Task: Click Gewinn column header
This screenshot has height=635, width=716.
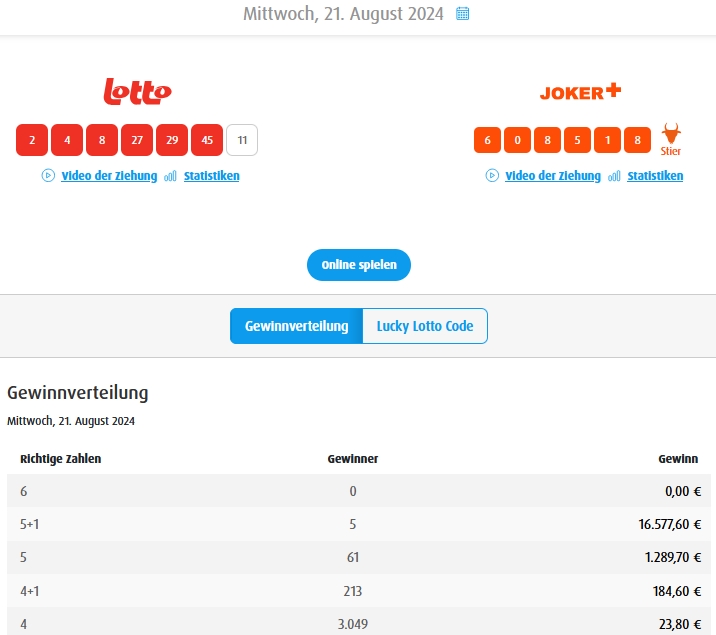Action: (x=678, y=459)
